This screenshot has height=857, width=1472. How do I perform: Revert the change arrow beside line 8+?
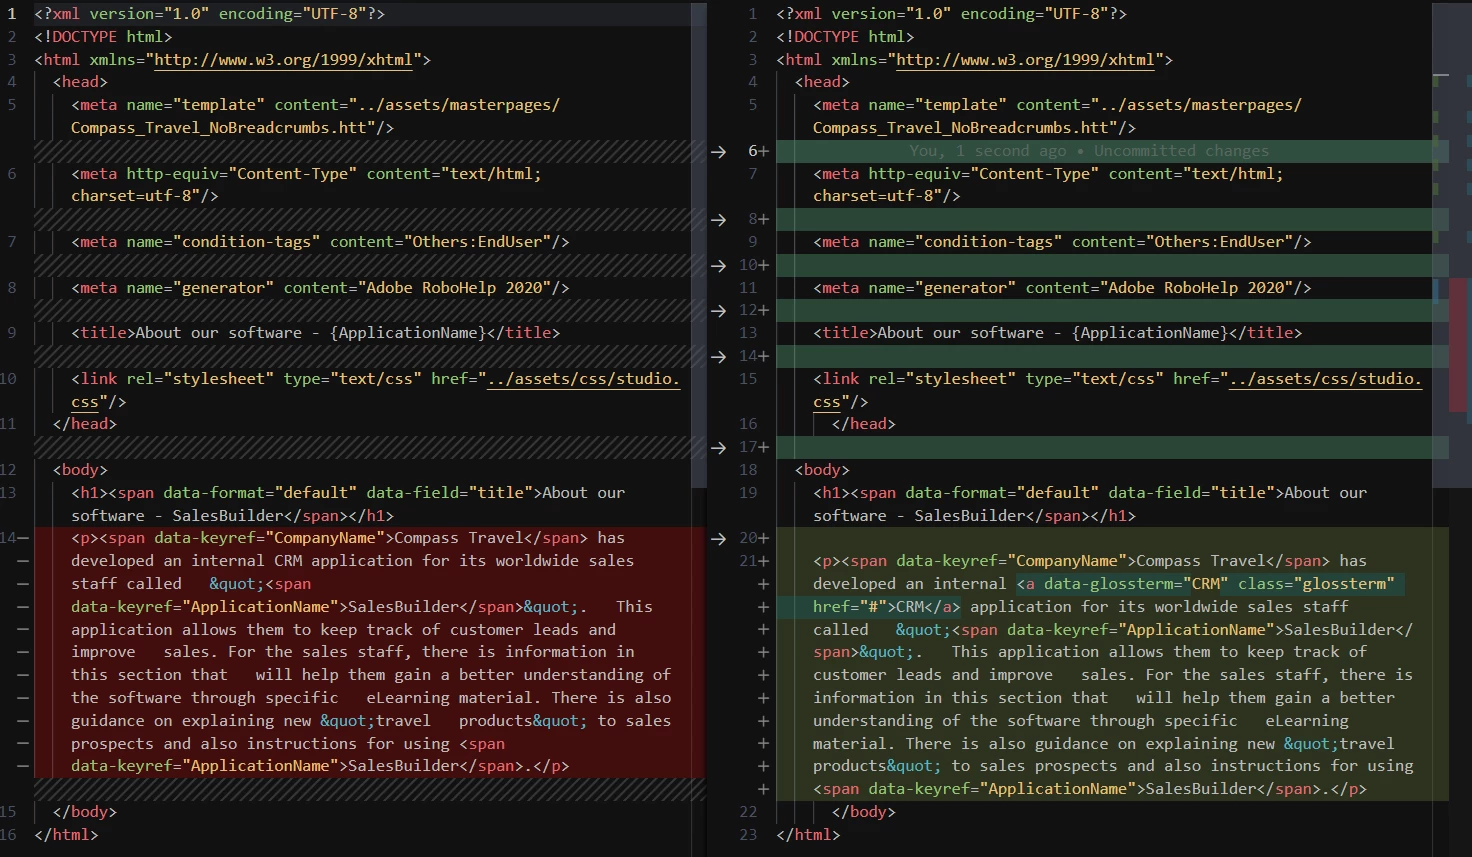718,219
